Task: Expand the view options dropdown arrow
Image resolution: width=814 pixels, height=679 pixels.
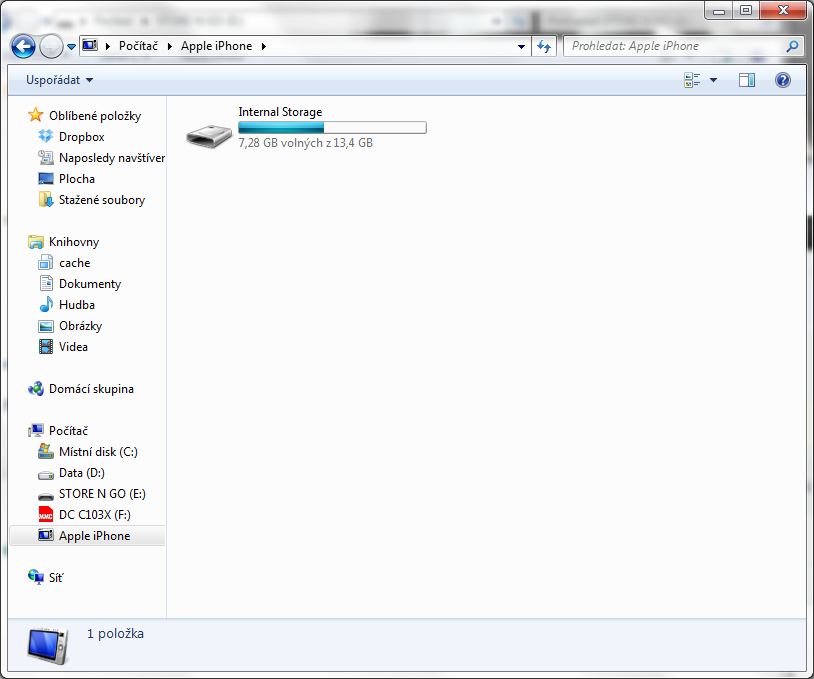Action: point(713,80)
